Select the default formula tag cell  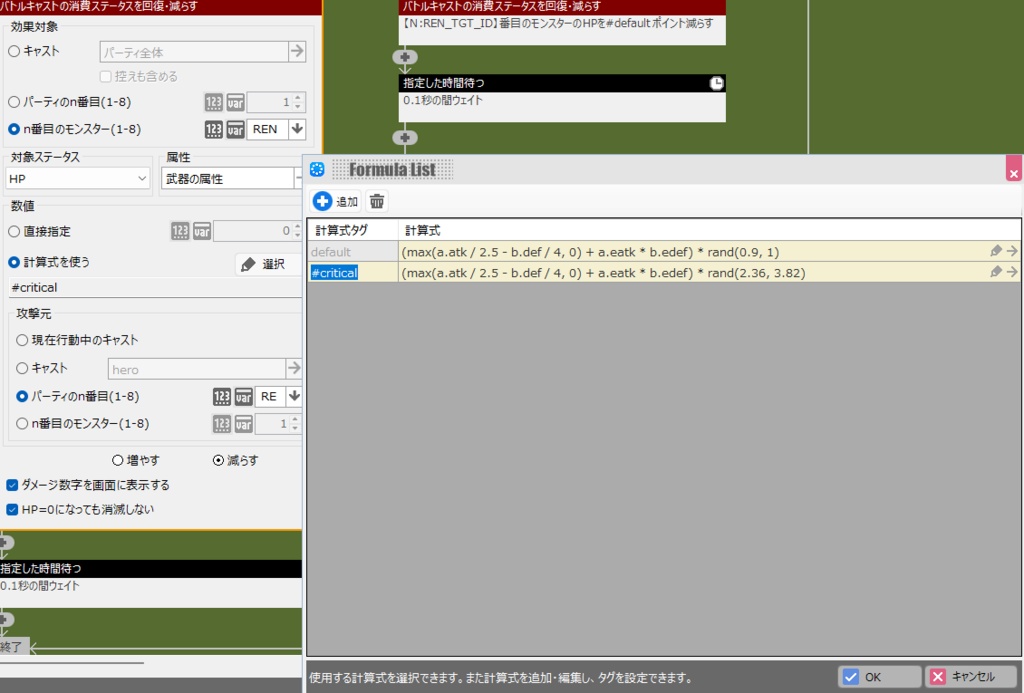point(353,251)
